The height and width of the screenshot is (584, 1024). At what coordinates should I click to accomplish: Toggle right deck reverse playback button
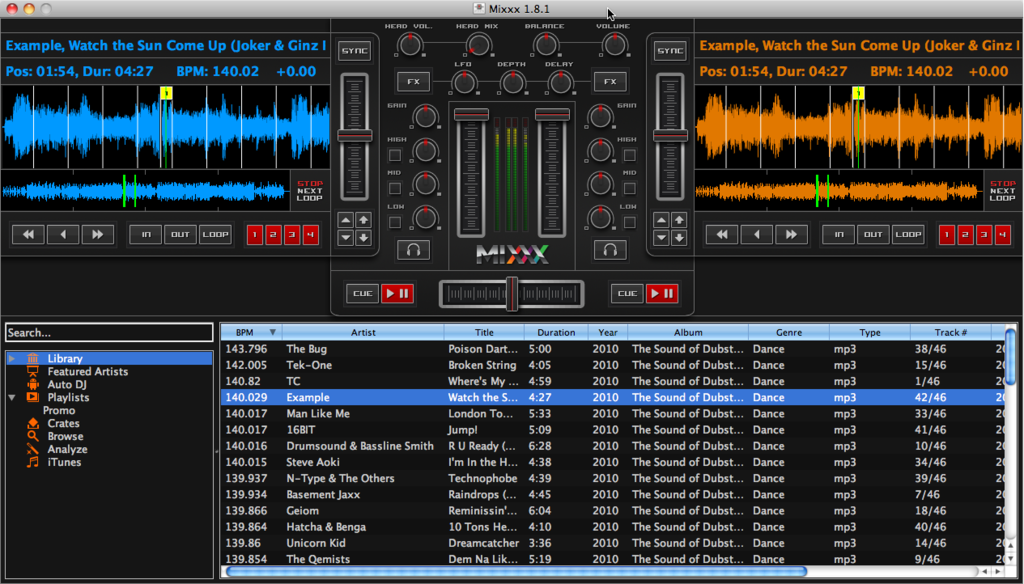tap(756, 235)
